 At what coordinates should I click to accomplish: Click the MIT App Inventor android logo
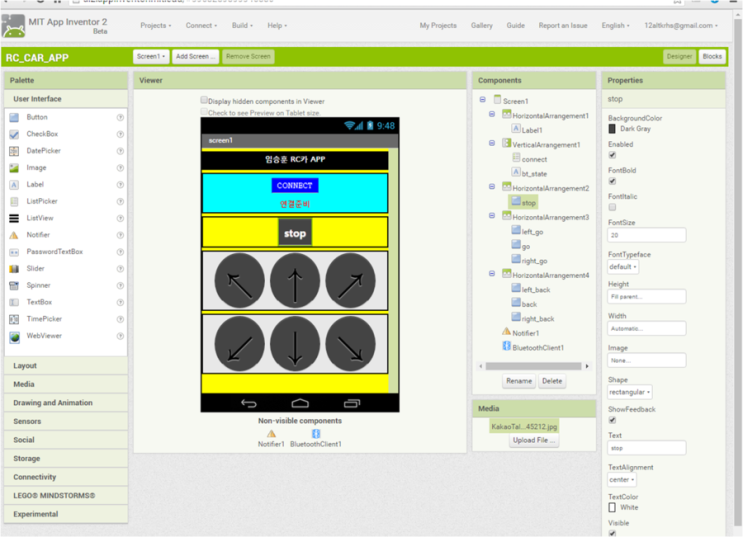point(13,26)
